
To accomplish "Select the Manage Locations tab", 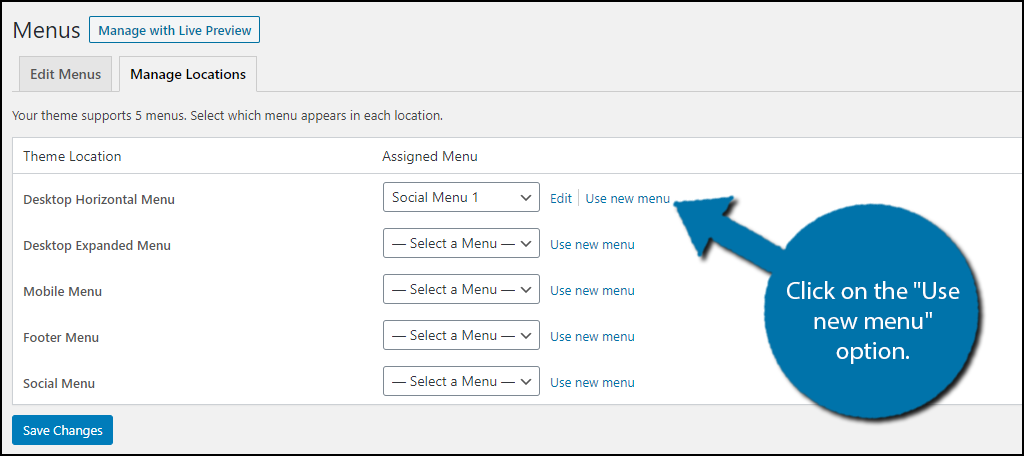I will pos(188,74).
